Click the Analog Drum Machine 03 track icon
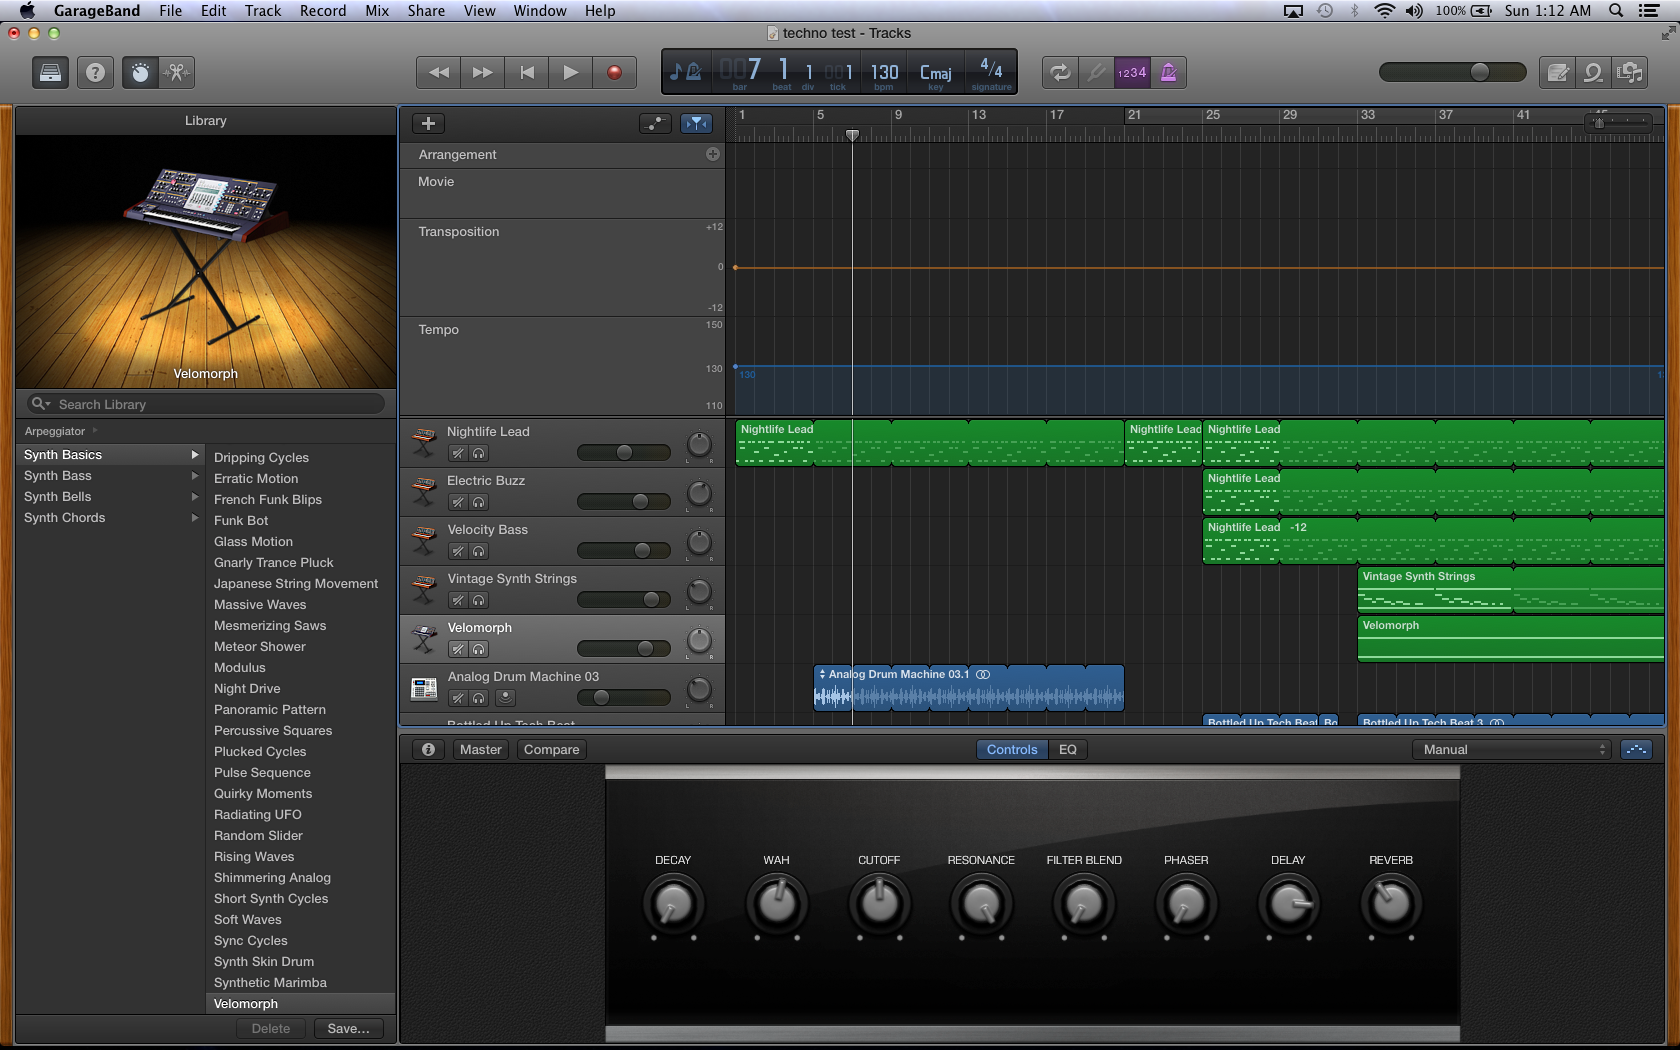1680x1050 pixels. 424,688
